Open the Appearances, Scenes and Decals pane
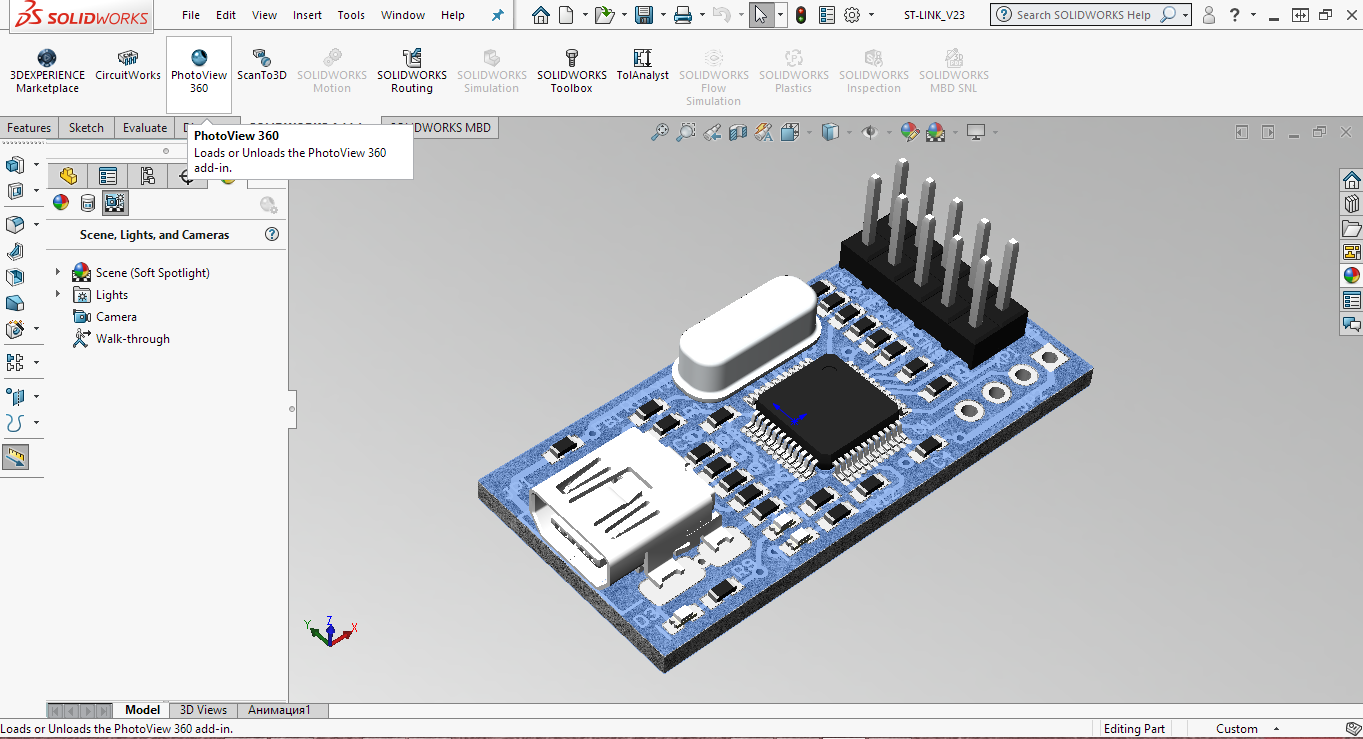Screen dimensions: 1363x739 [1352, 276]
